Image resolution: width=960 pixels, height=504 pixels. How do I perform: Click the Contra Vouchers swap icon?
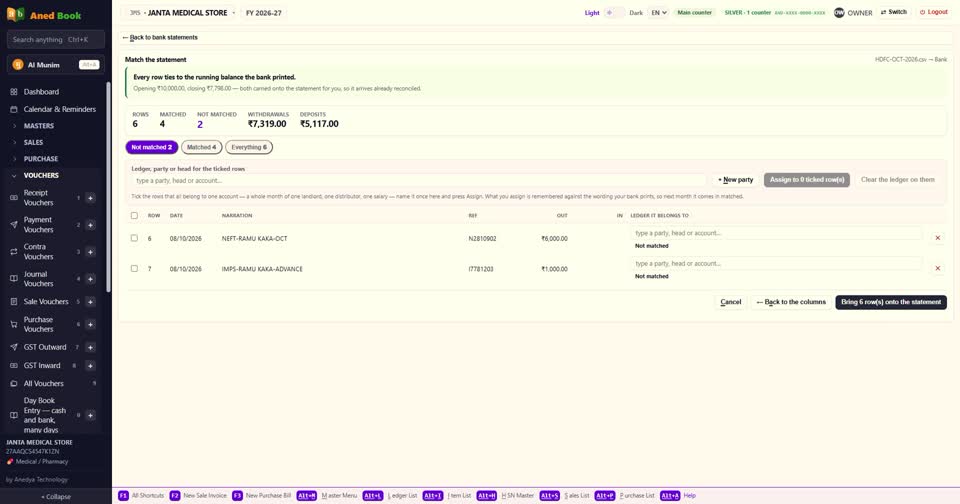tap(13, 252)
